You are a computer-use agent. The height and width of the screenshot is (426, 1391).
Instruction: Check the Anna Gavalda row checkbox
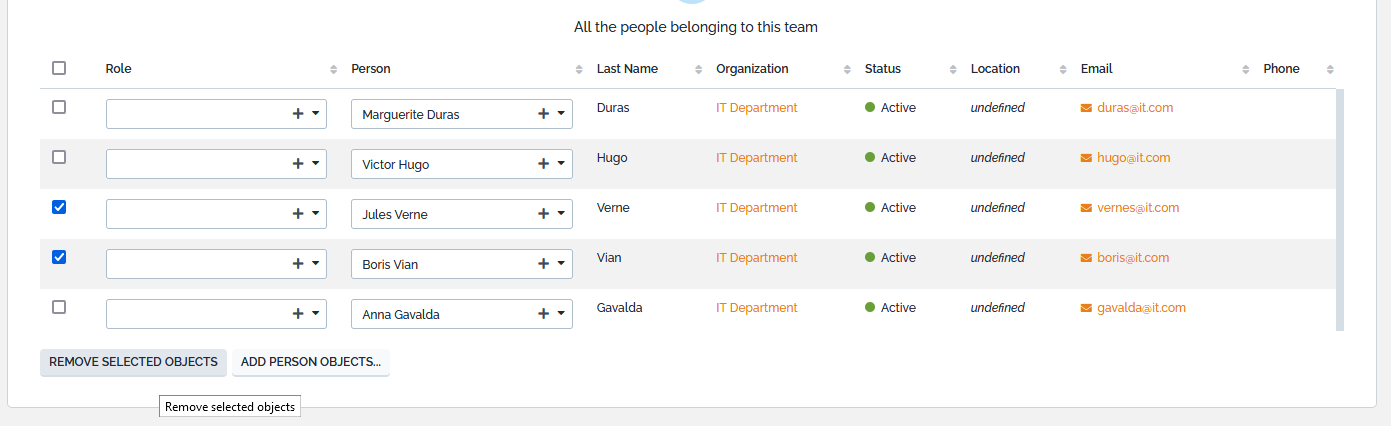(59, 307)
